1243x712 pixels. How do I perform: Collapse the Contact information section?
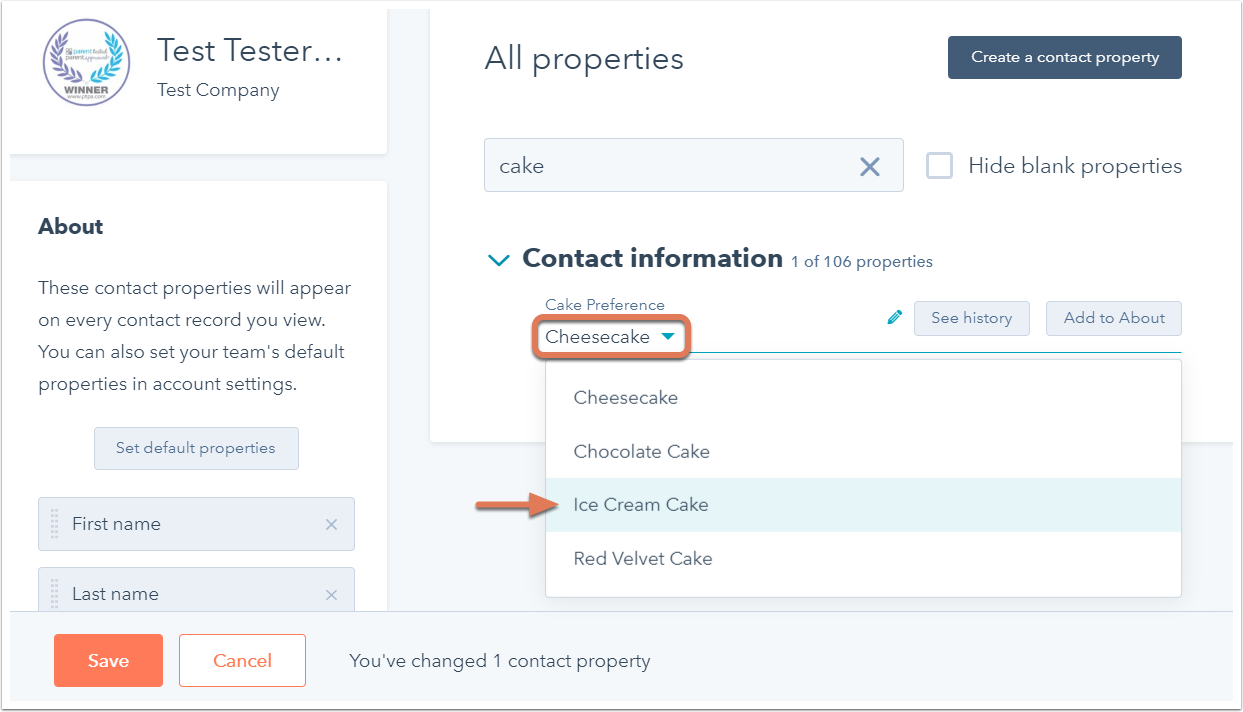tap(497, 260)
